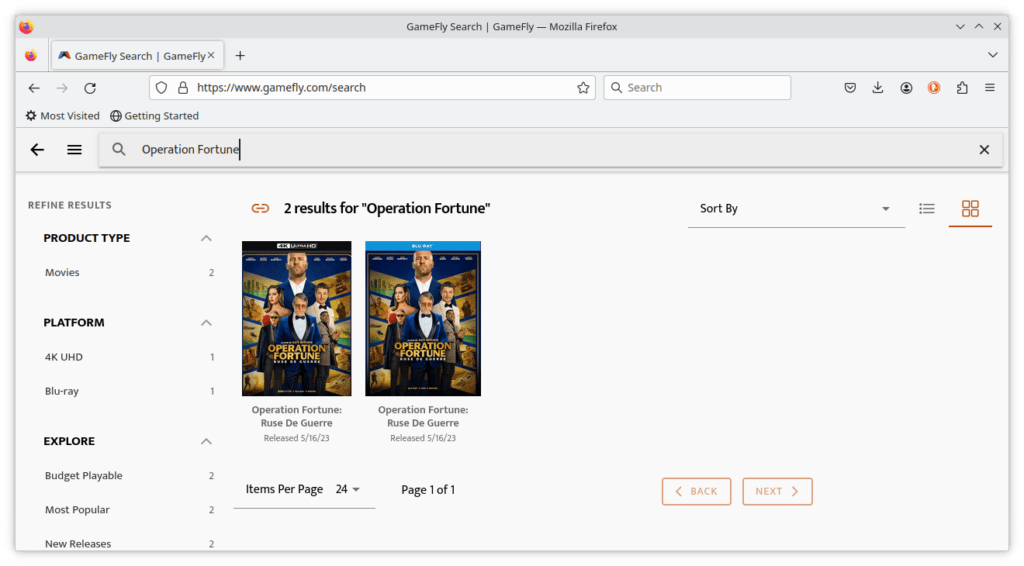Click the GameFly search text field

click(549, 149)
